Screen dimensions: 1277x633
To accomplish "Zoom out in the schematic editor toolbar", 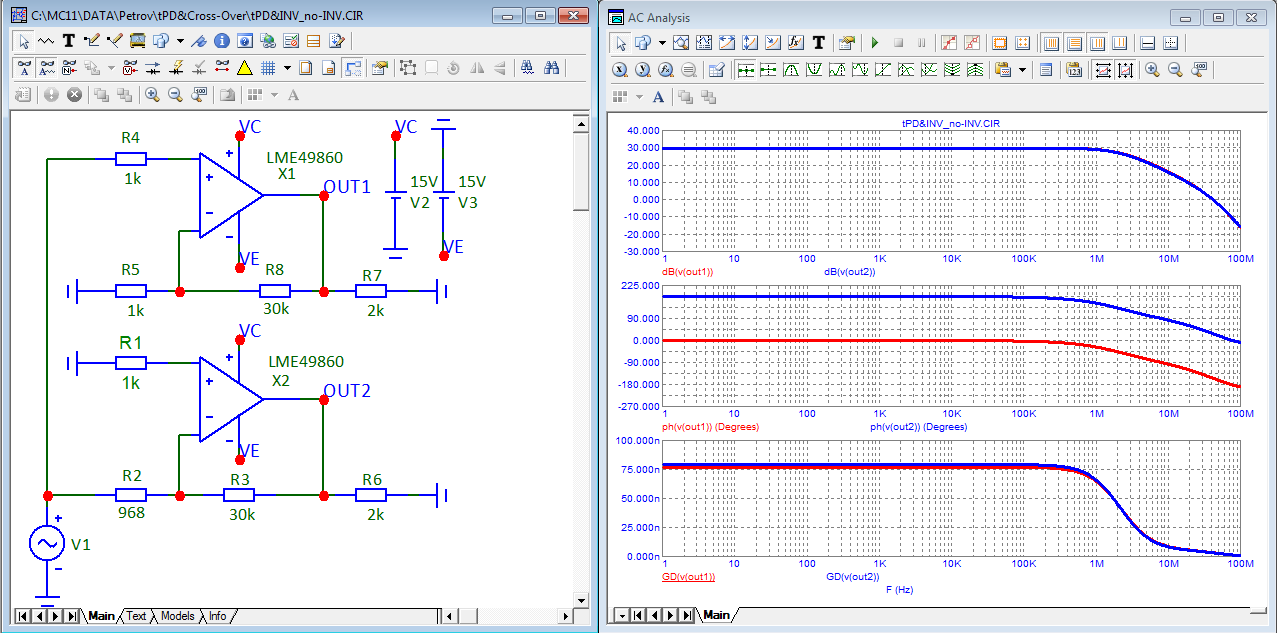I will 175,95.
